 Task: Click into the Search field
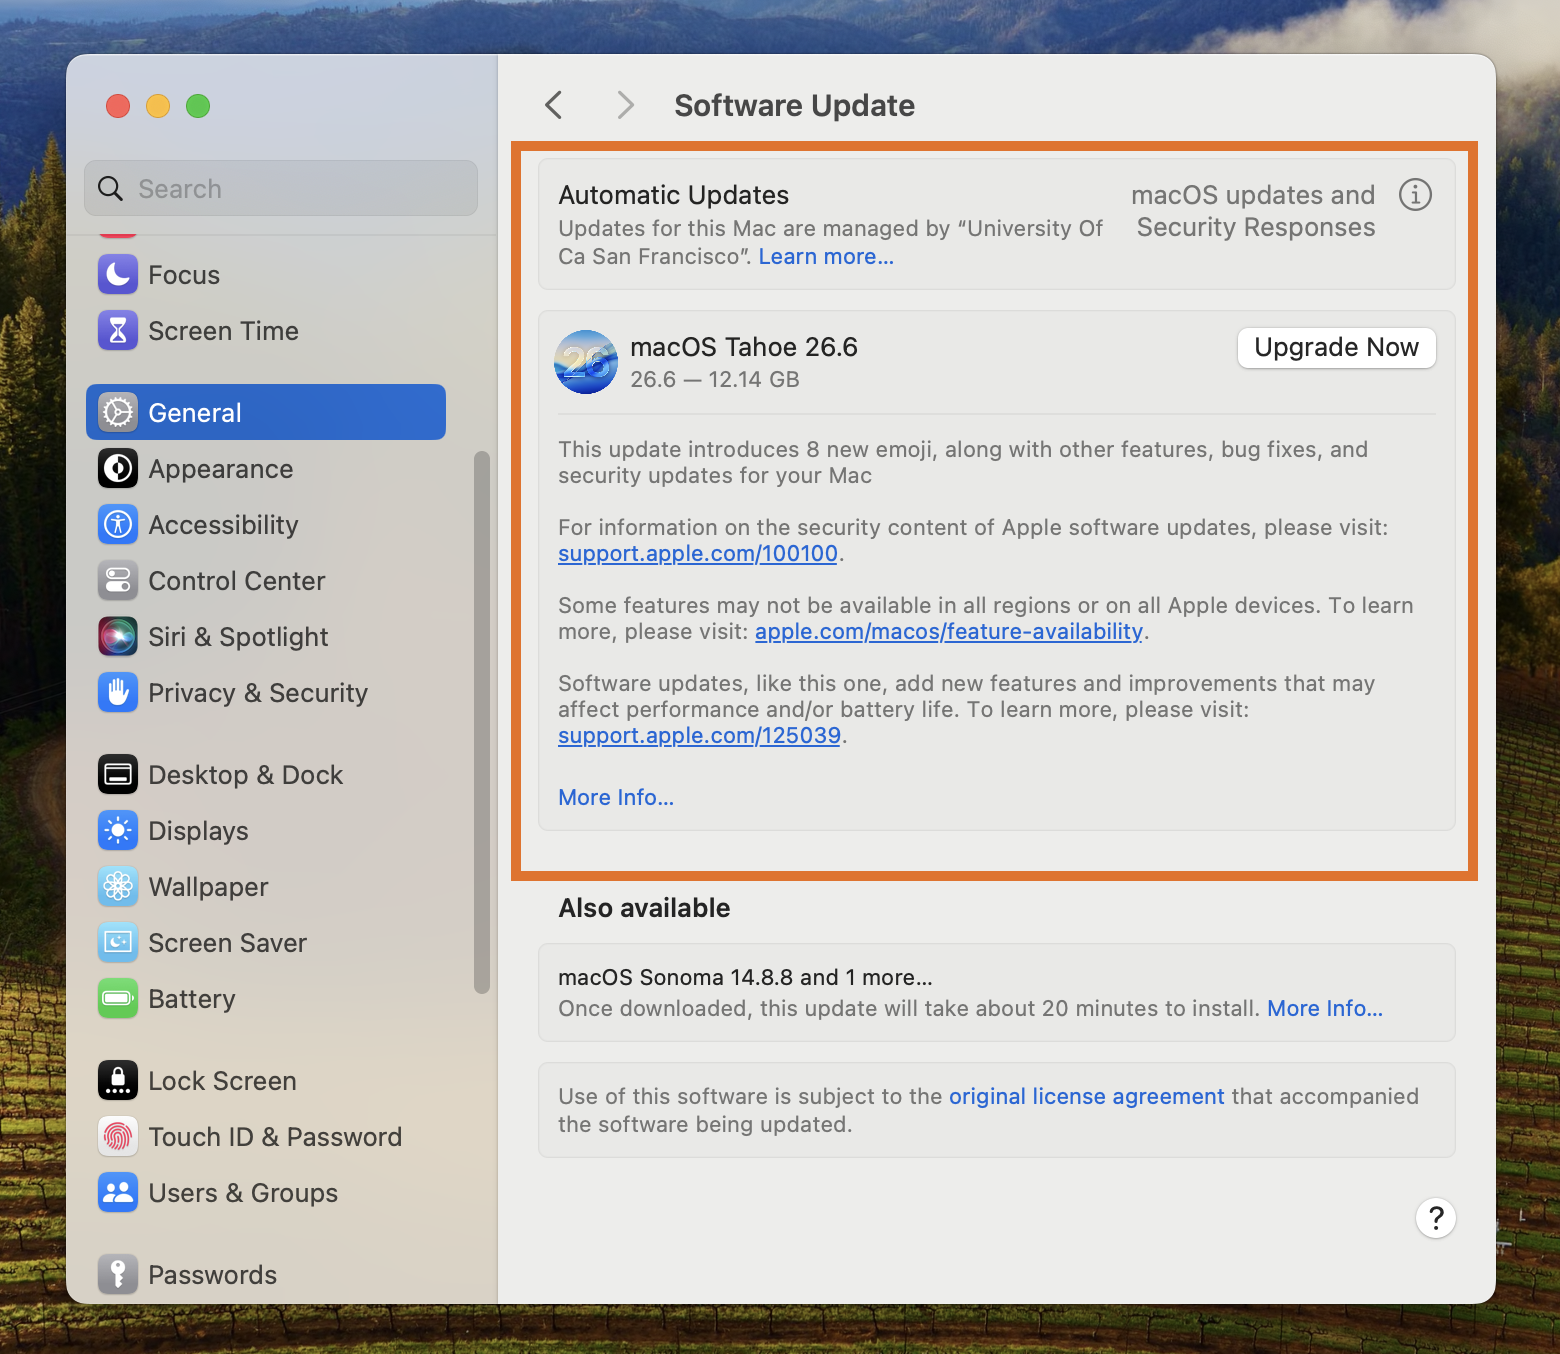[x=281, y=188]
